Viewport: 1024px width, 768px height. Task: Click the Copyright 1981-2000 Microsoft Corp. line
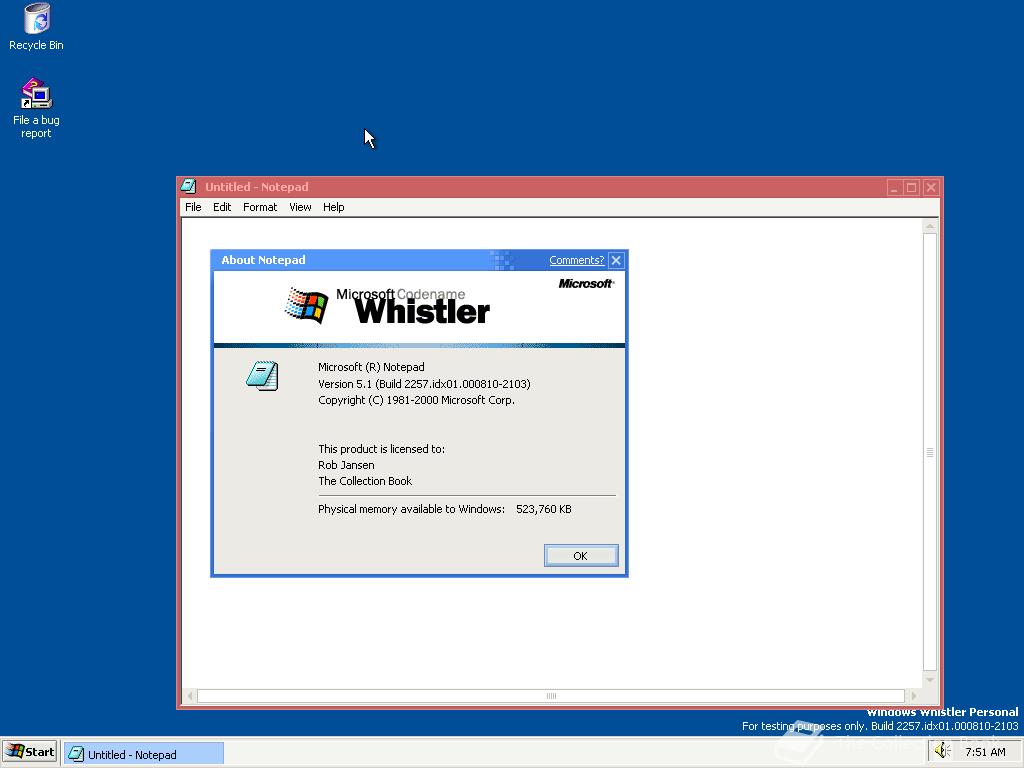coord(417,400)
